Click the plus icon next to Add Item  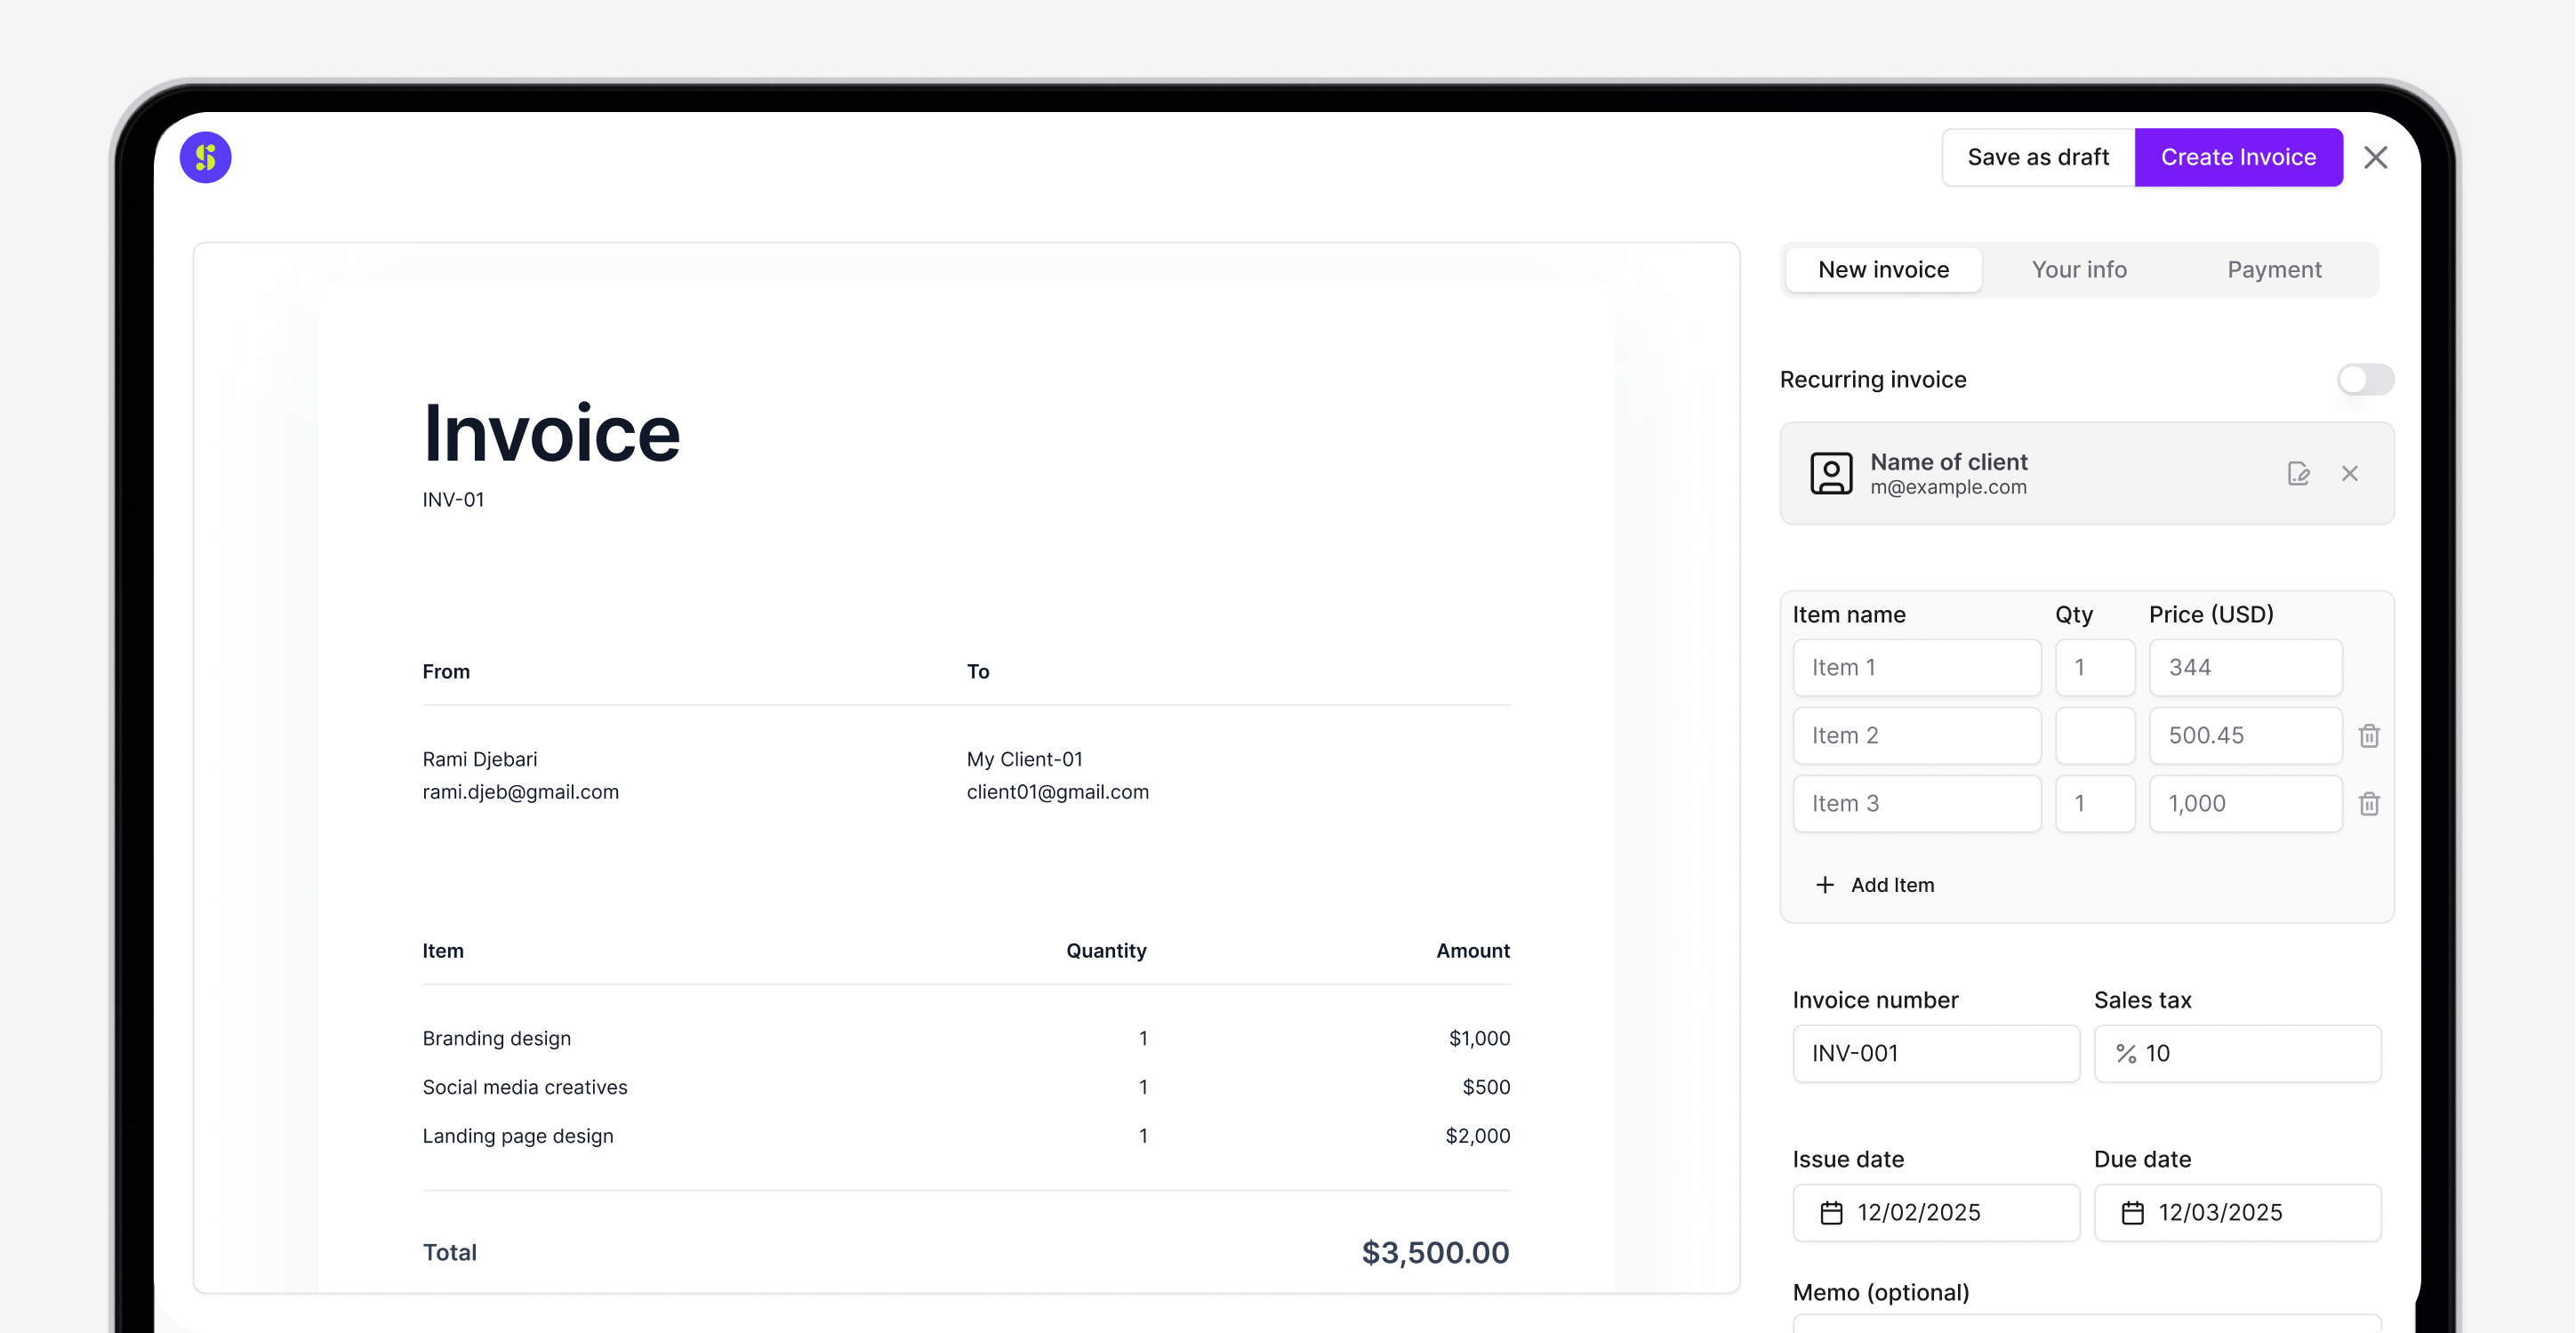pyautogui.click(x=1825, y=885)
